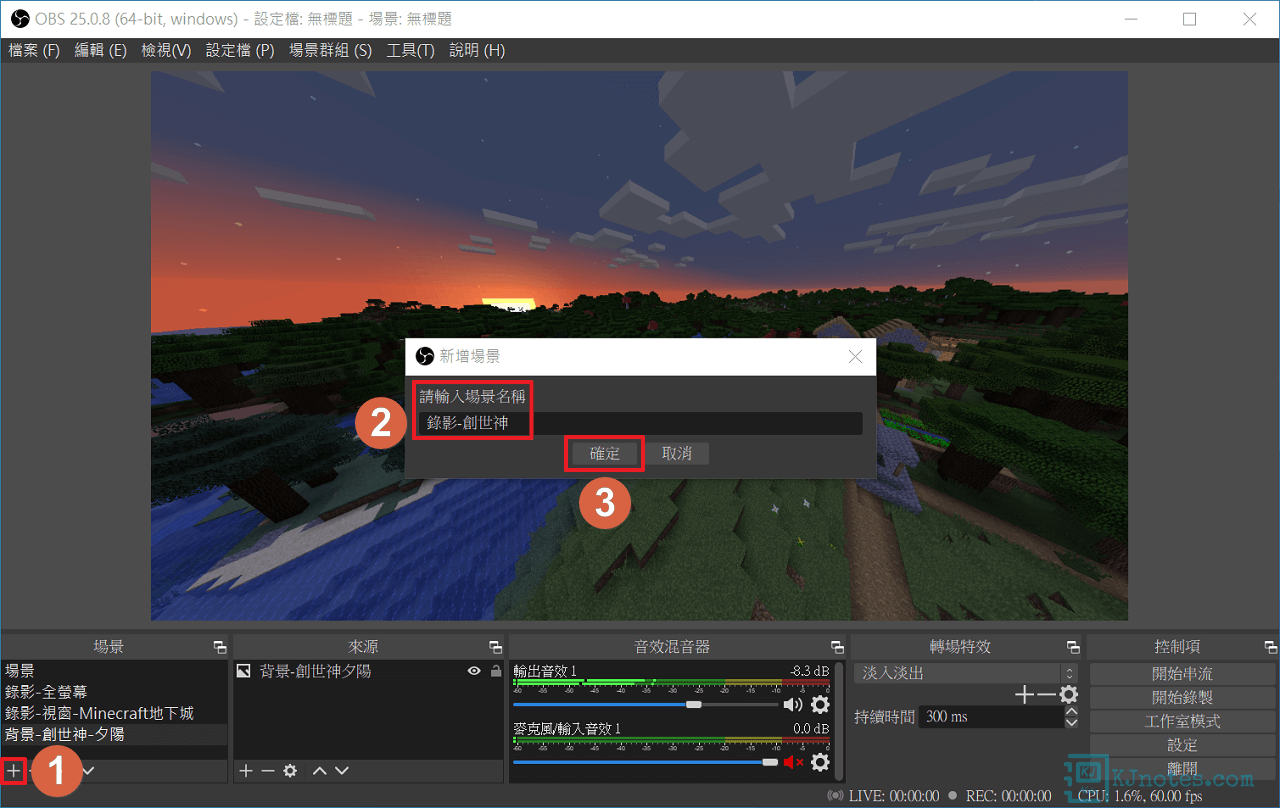Click audio mixer vertical scrollbar
Viewport: 1280px width, 808px height.
(x=838, y=720)
